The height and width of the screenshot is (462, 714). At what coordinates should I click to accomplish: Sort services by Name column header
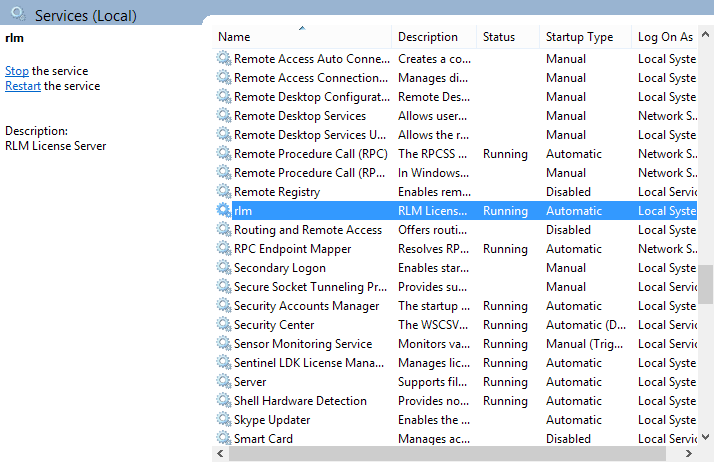[300, 37]
